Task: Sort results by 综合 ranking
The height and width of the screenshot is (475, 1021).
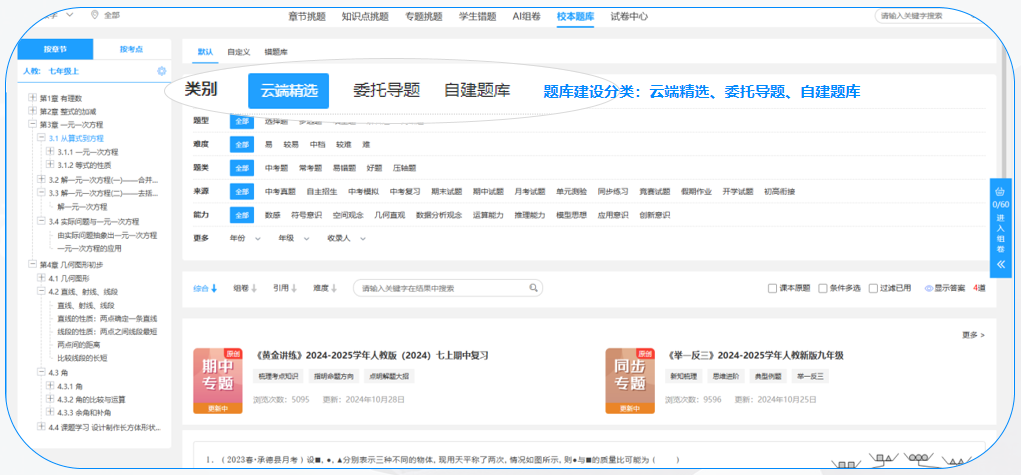Action: 205,288
